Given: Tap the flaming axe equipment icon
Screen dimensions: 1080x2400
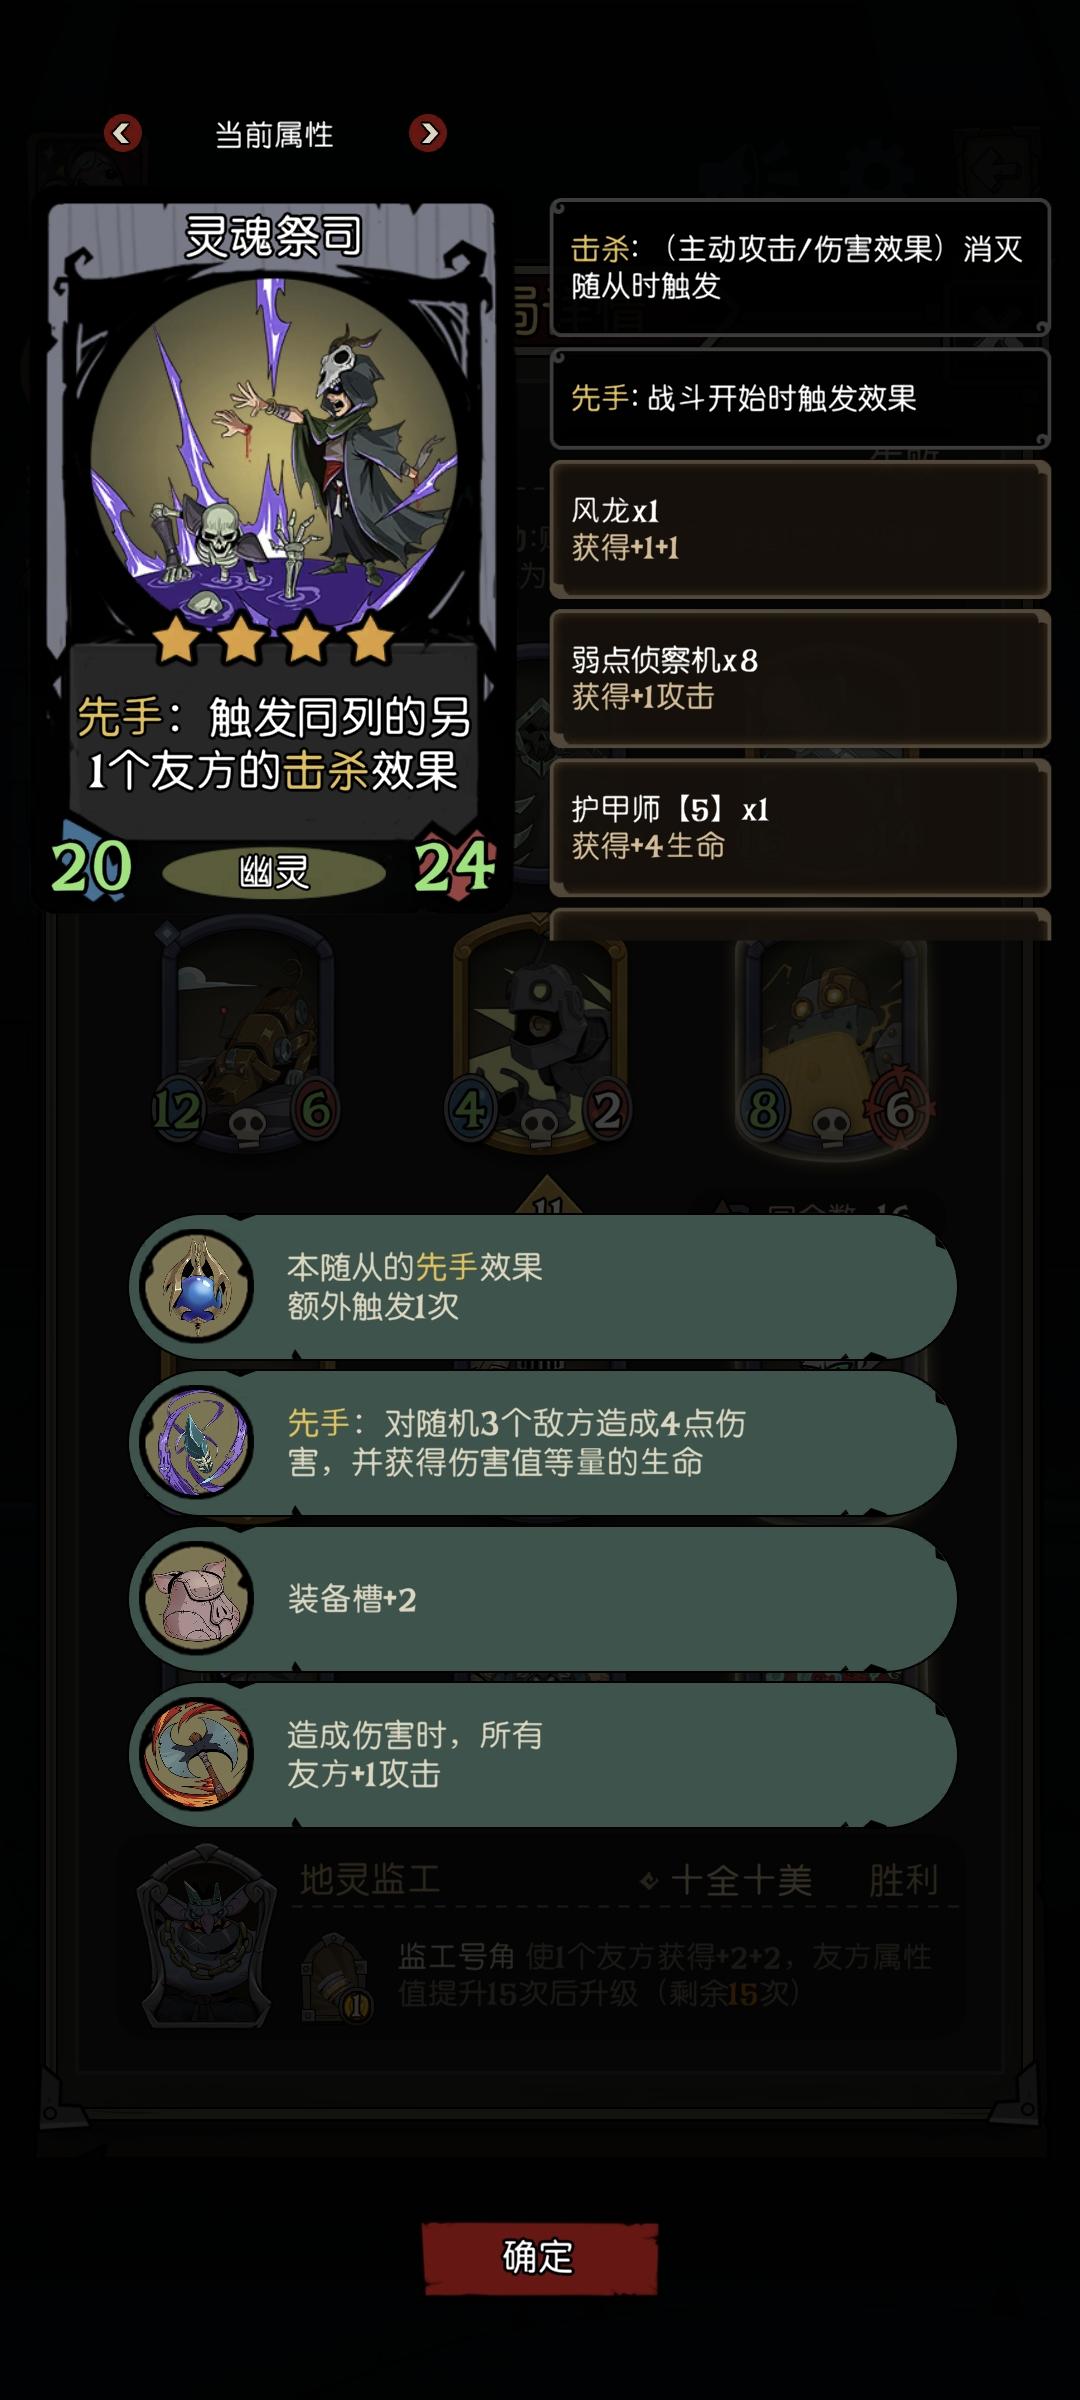Looking at the screenshot, I should point(198,1755).
